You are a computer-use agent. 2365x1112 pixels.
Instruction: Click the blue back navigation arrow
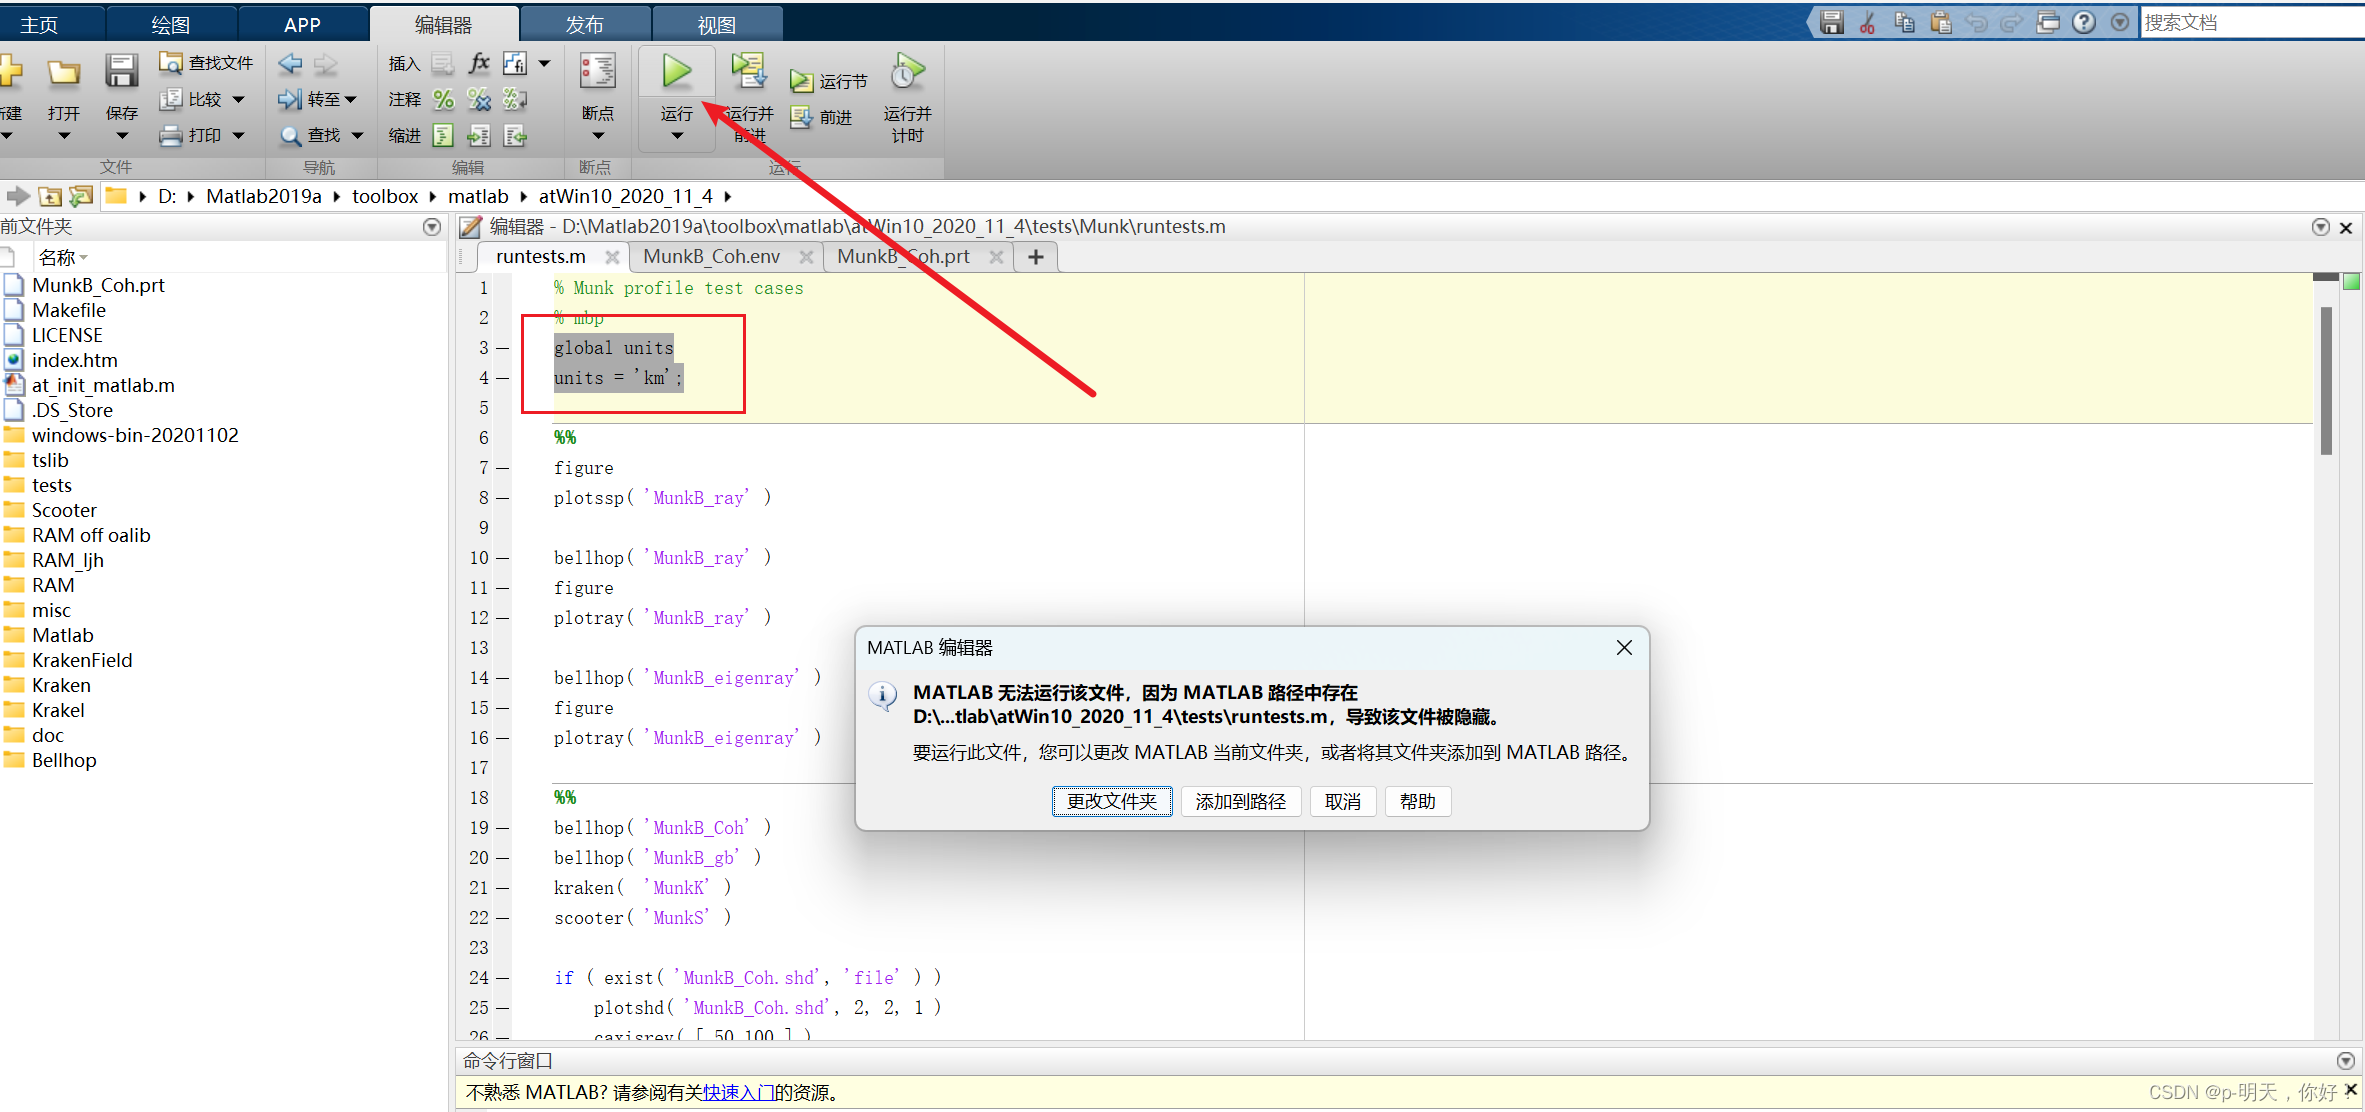[x=290, y=64]
